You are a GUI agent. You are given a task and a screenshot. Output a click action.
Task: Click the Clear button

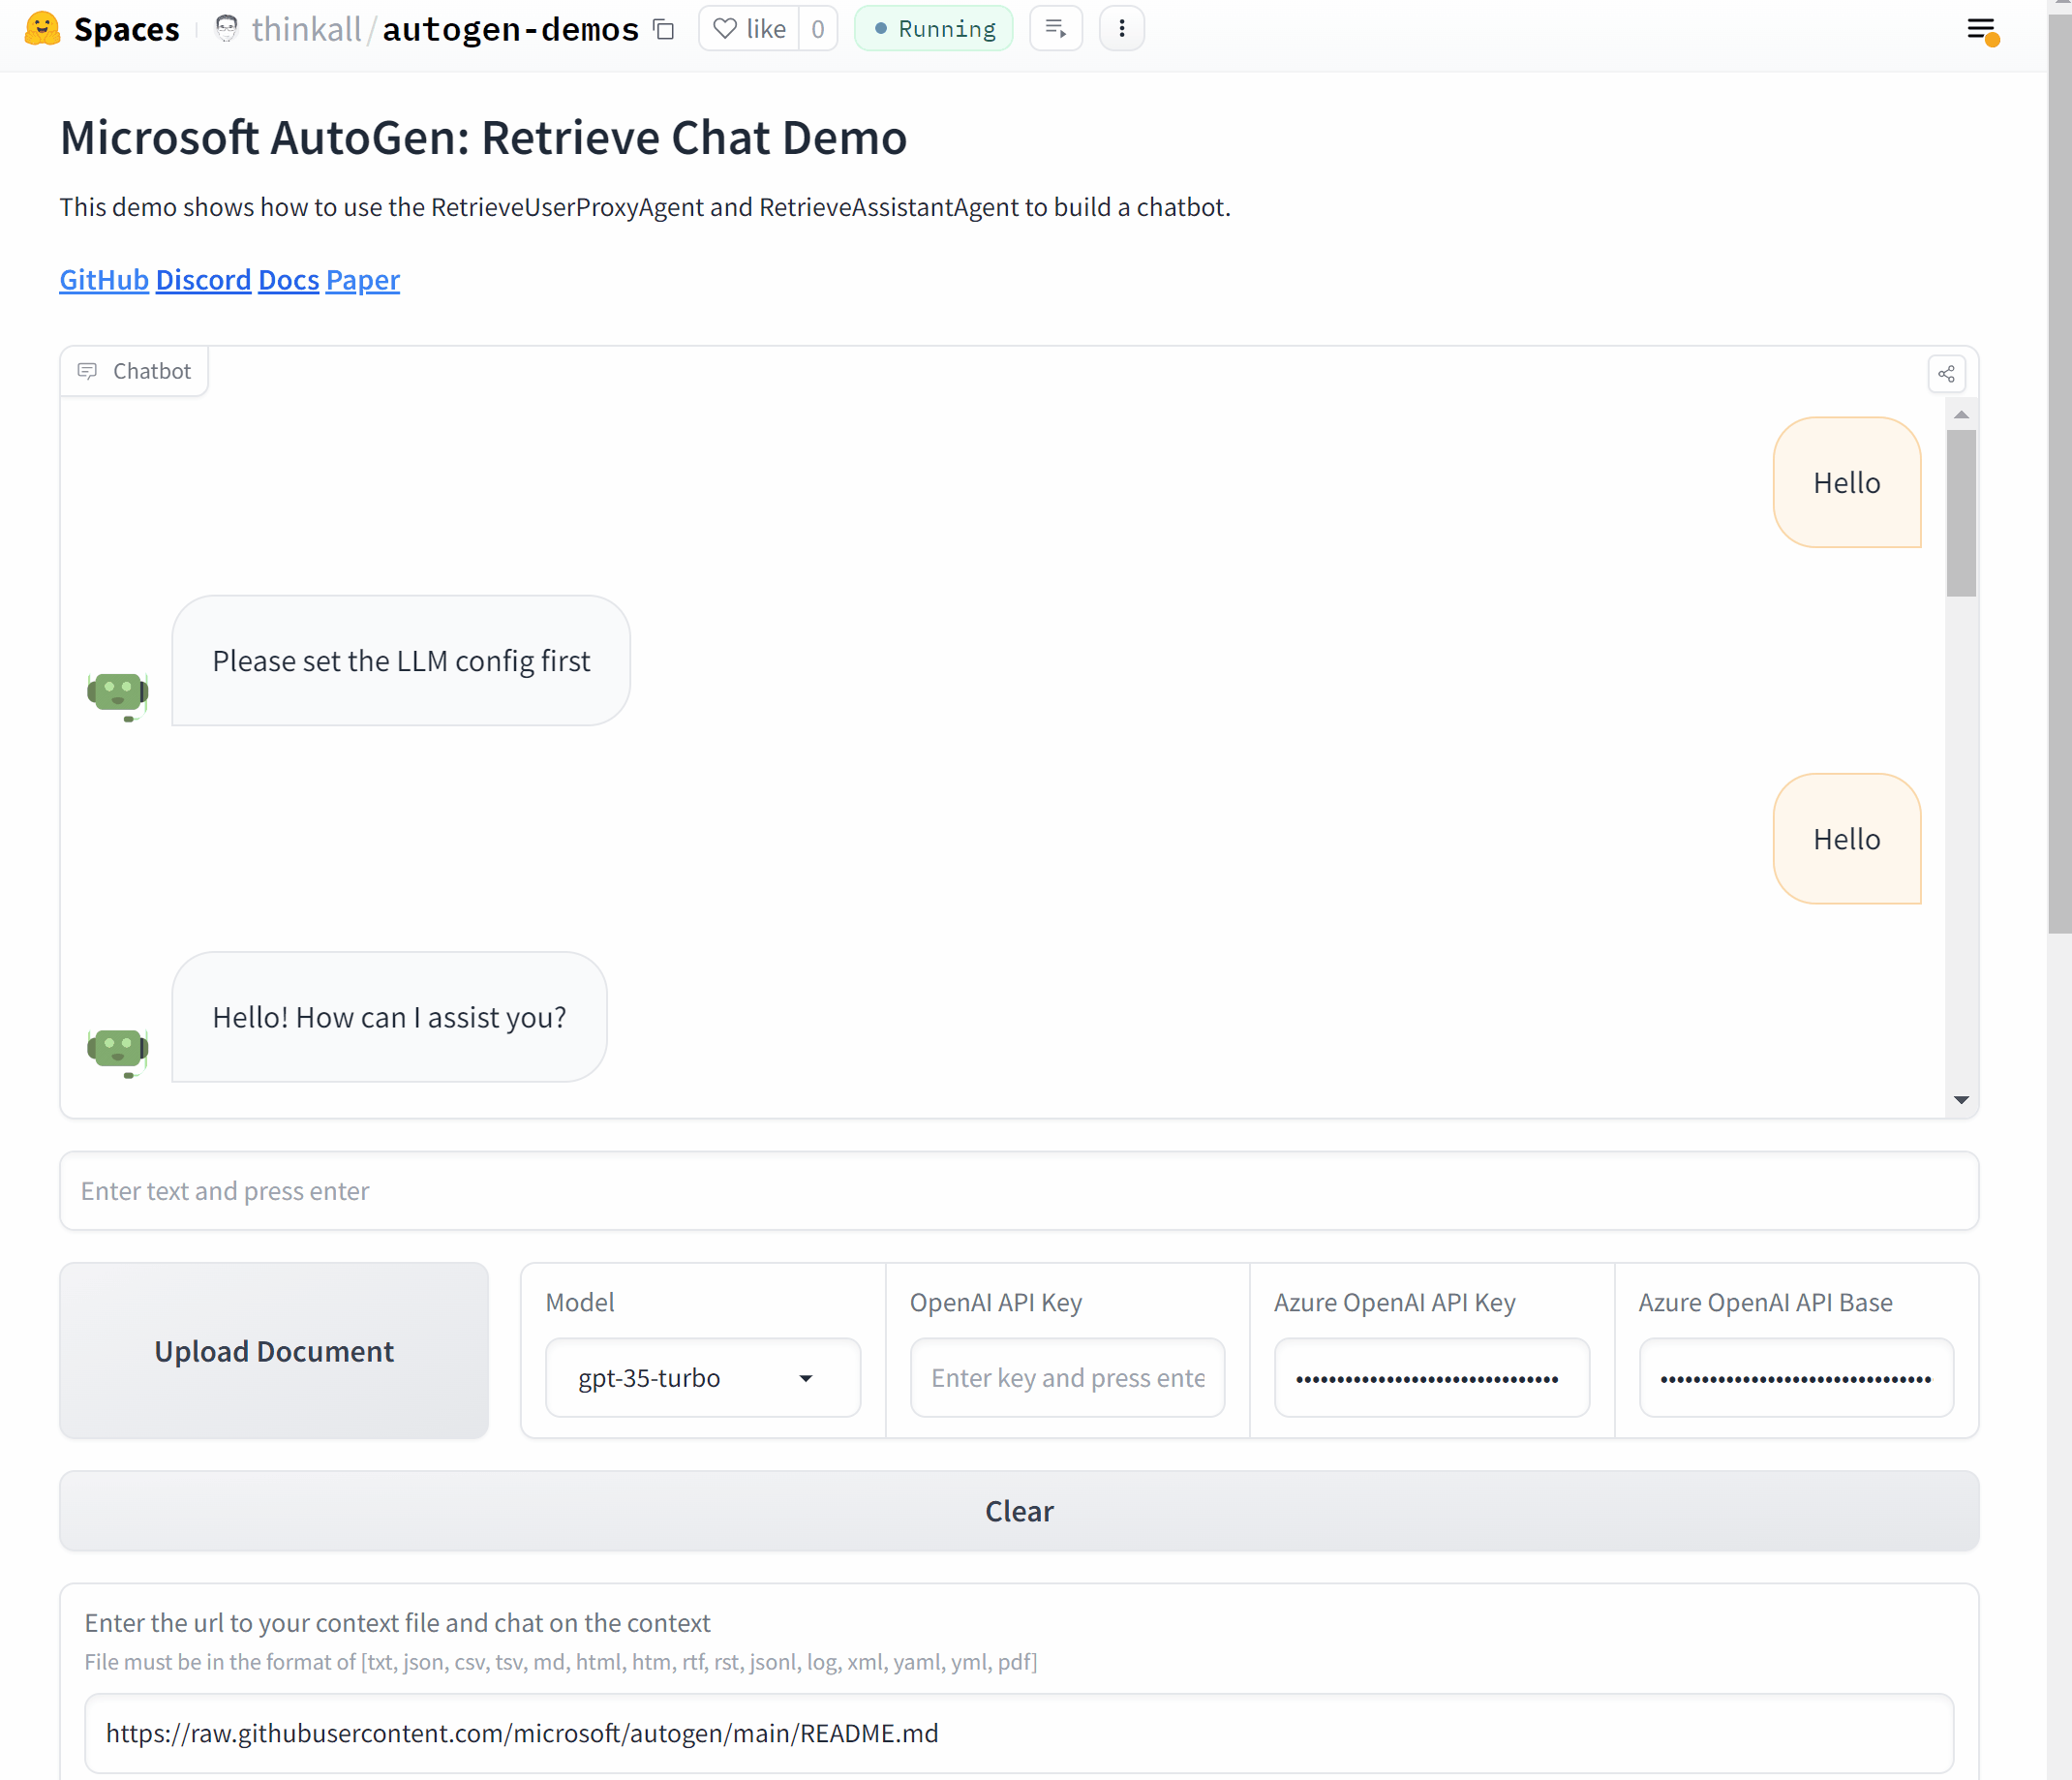[x=1019, y=1511]
